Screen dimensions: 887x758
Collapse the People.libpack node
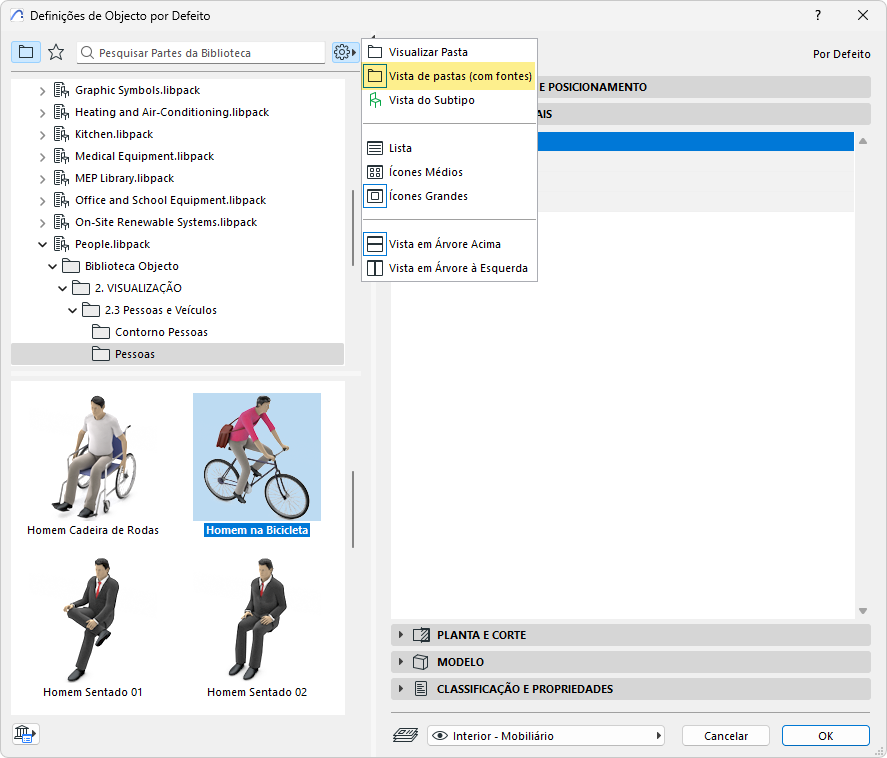(42, 244)
